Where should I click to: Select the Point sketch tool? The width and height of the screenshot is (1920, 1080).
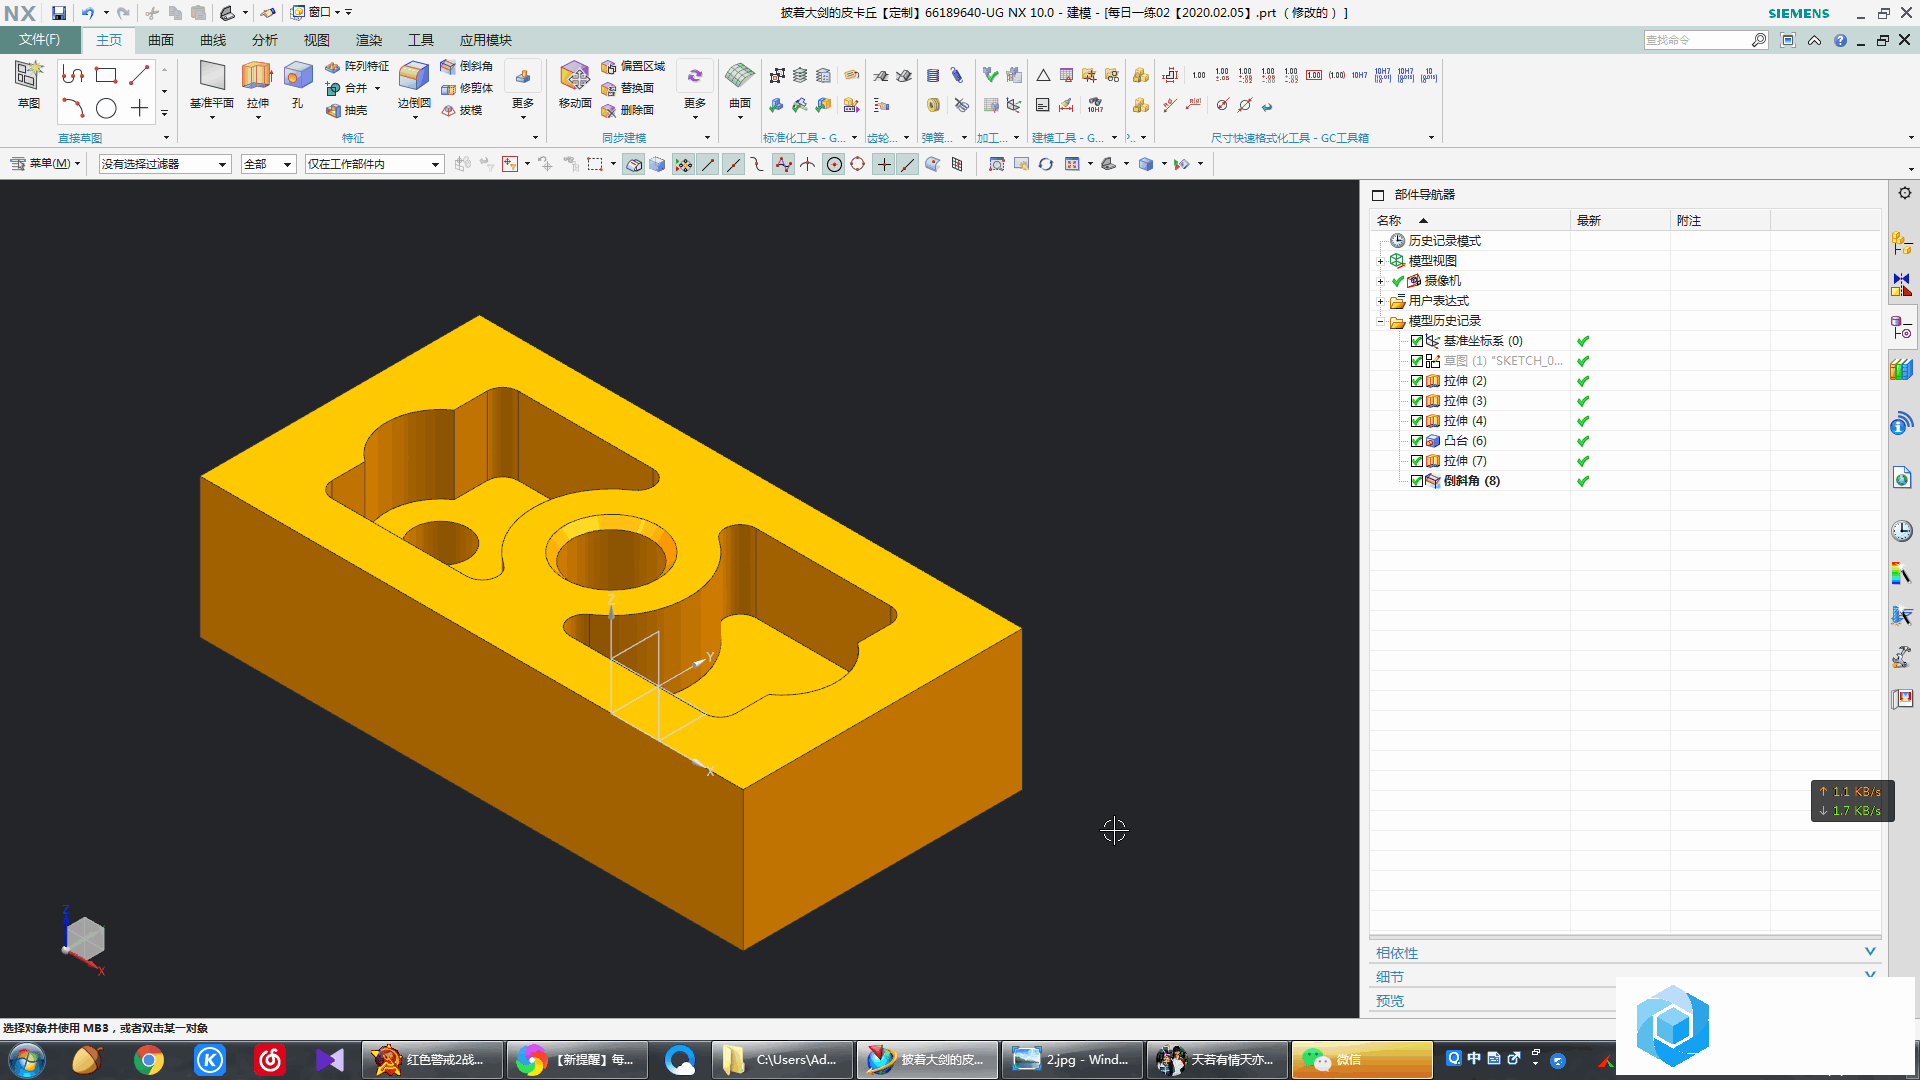tap(139, 108)
